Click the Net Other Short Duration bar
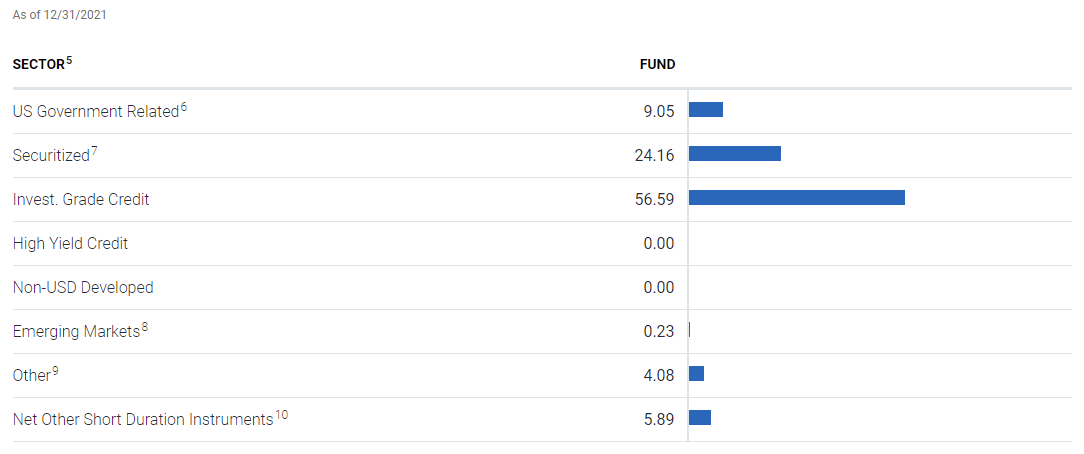This screenshot has width=1084, height=454. point(699,418)
